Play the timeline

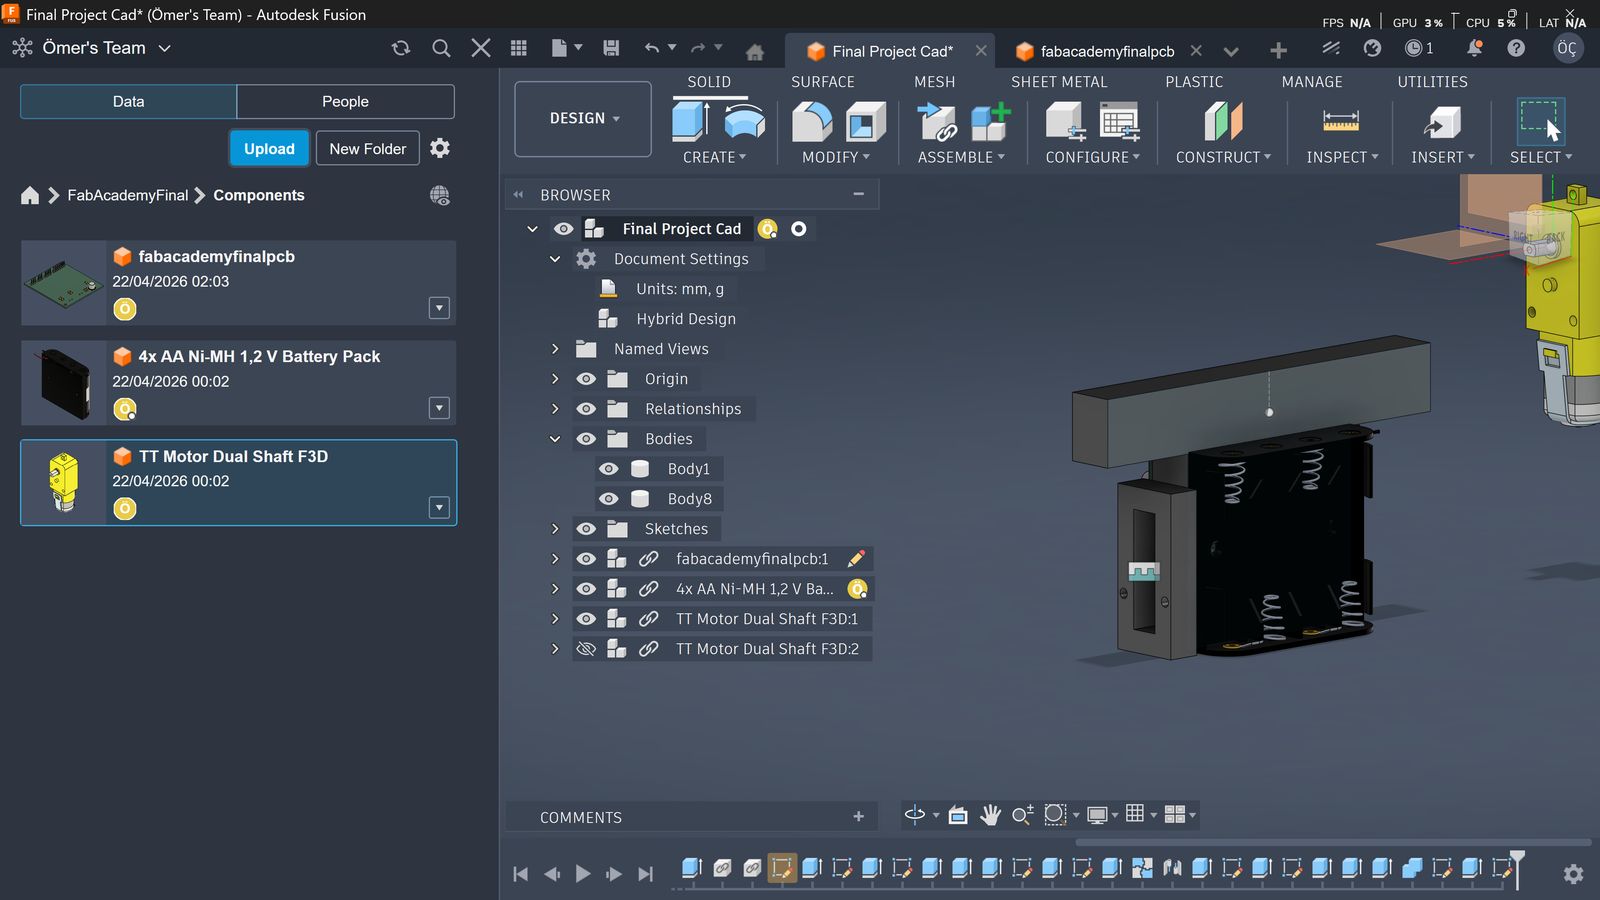[583, 874]
